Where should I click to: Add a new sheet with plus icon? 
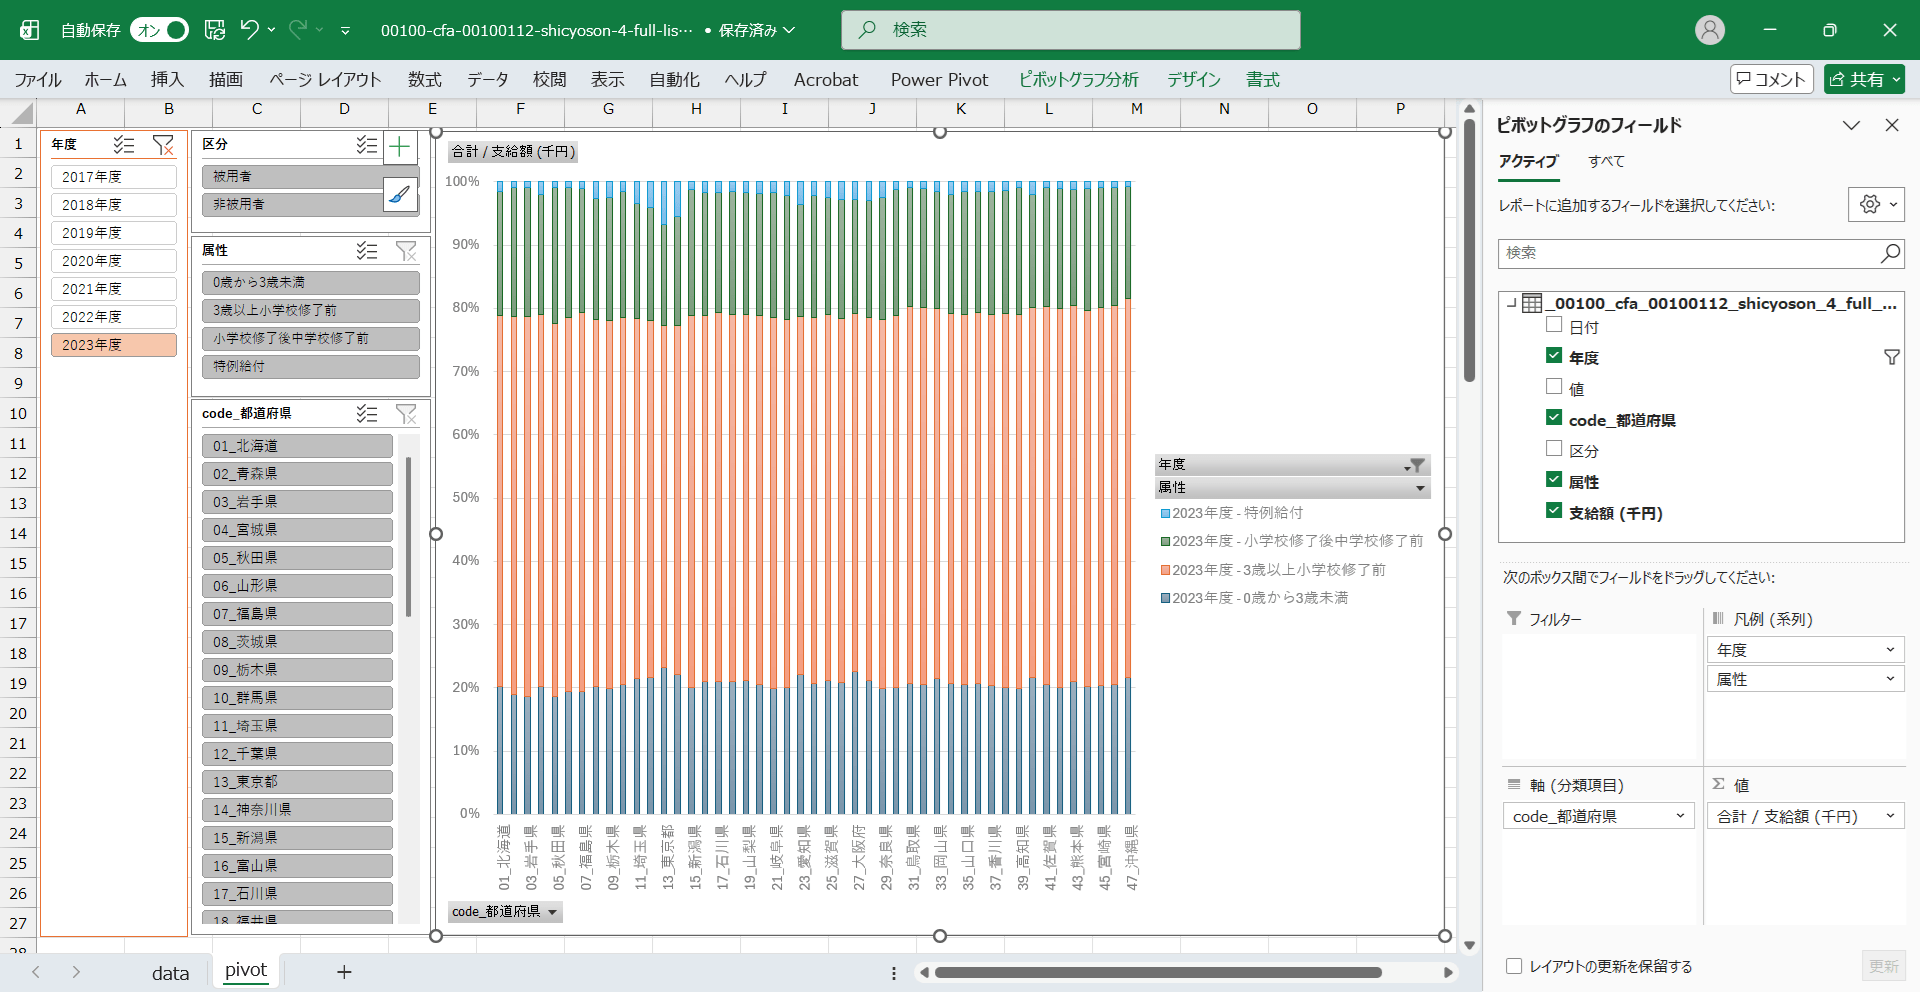point(344,972)
